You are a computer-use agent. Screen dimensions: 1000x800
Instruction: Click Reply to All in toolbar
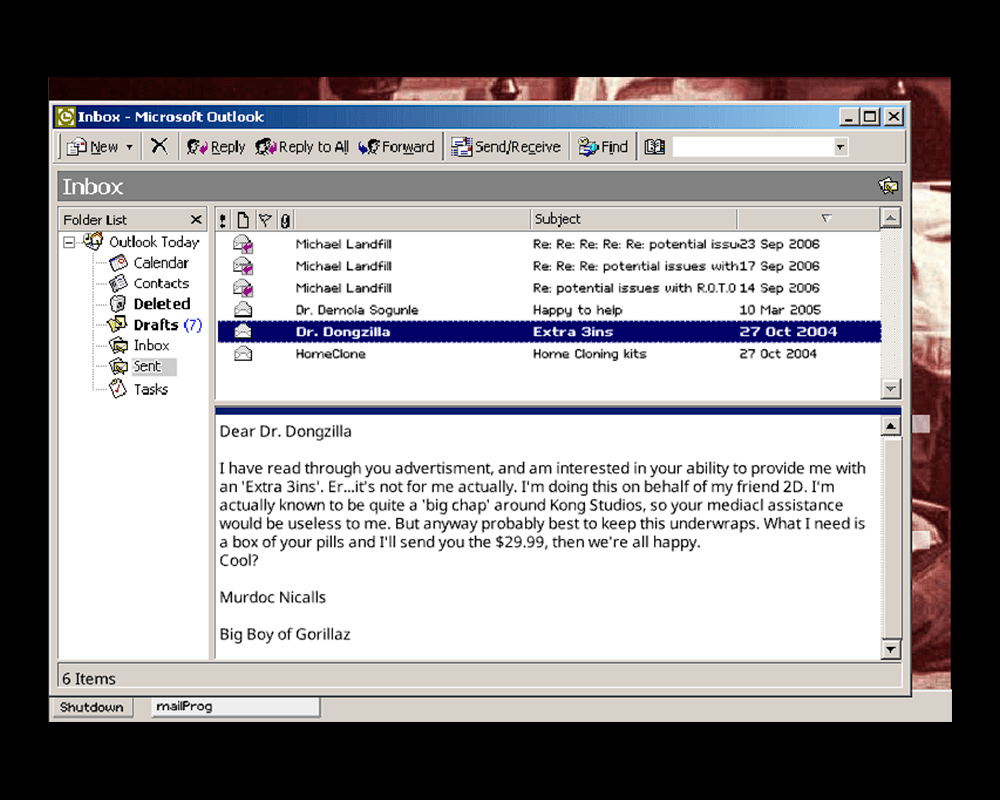[302, 147]
